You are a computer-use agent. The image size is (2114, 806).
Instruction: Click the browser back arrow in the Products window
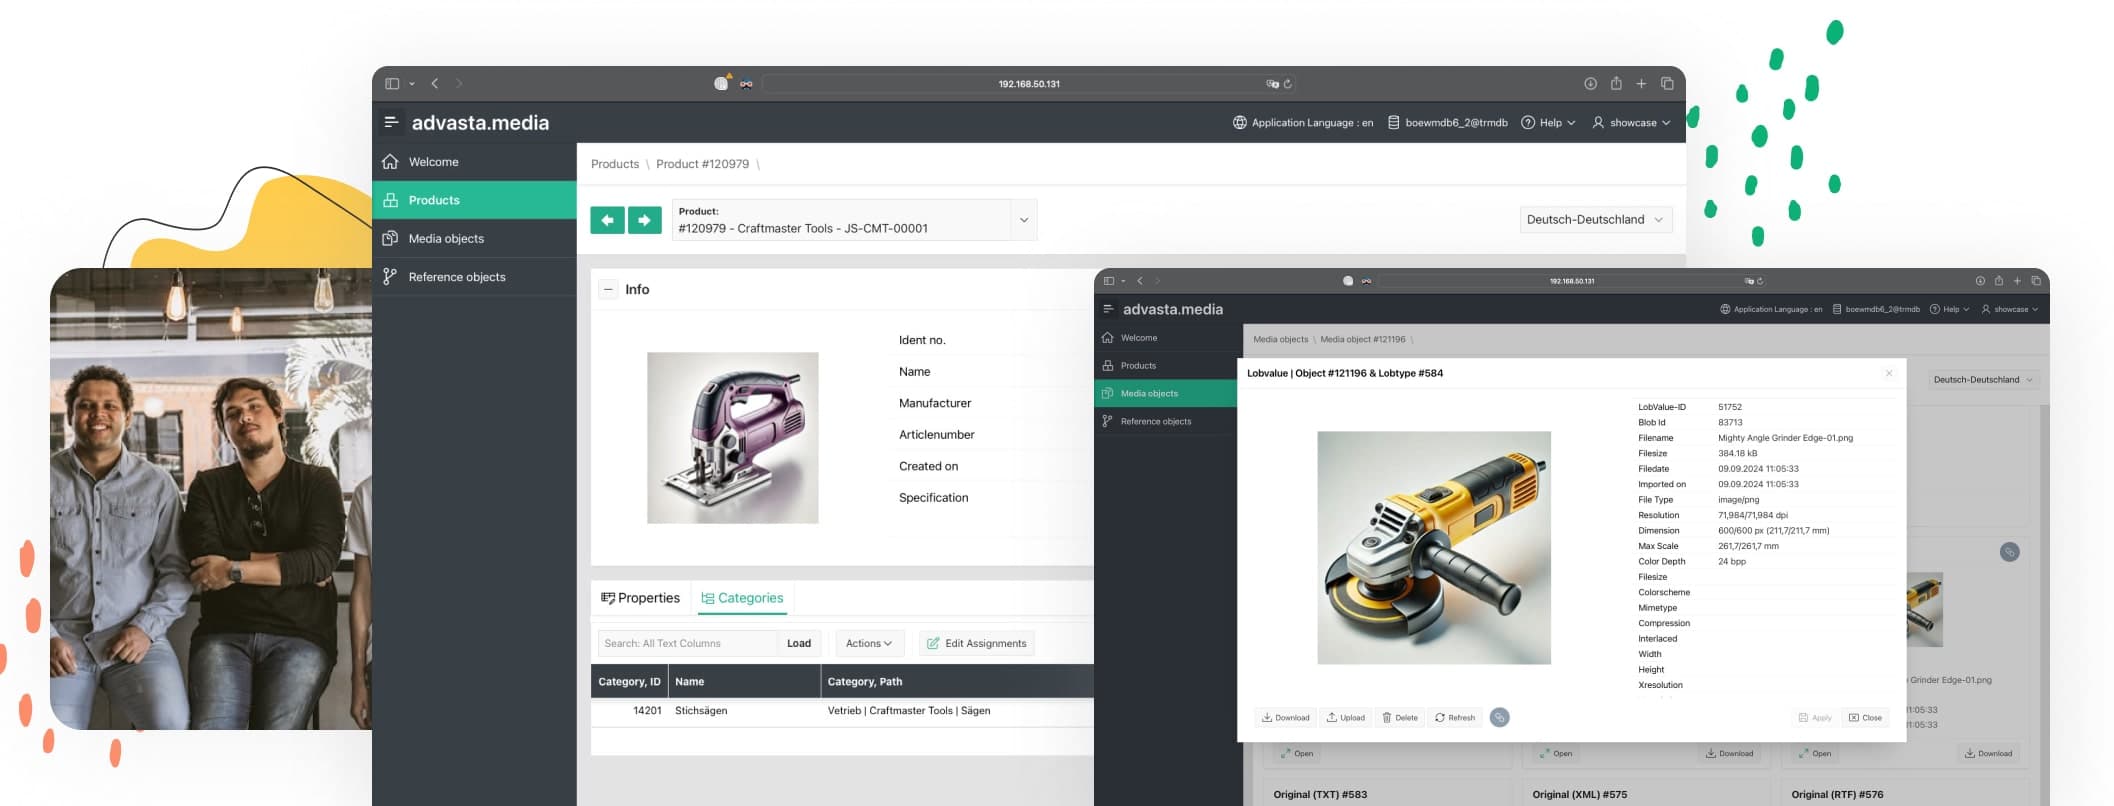coord(435,84)
